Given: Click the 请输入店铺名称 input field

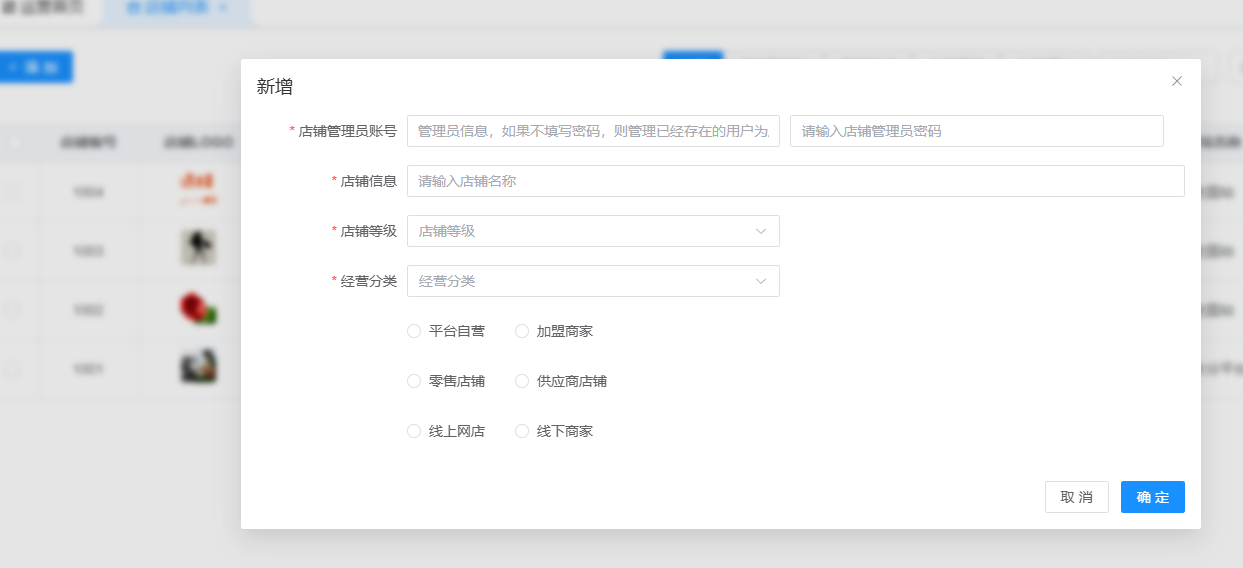Looking at the screenshot, I should [795, 181].
